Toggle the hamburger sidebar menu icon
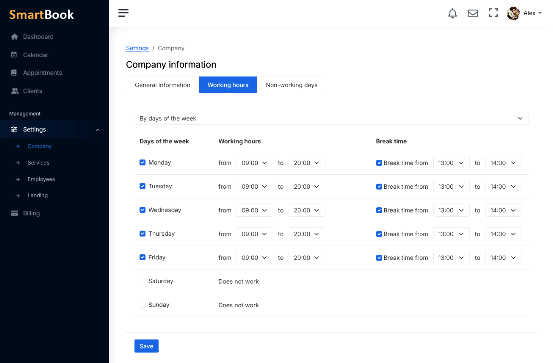Image resolution: width=553 pixels, height=363 pixels. (x=123, y=13)
